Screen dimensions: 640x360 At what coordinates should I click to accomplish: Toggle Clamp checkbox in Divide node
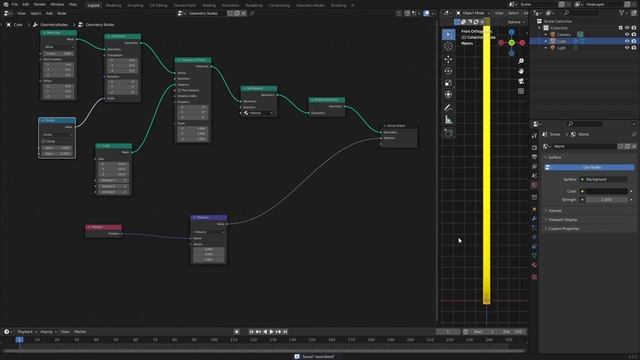tap(44, 141)
